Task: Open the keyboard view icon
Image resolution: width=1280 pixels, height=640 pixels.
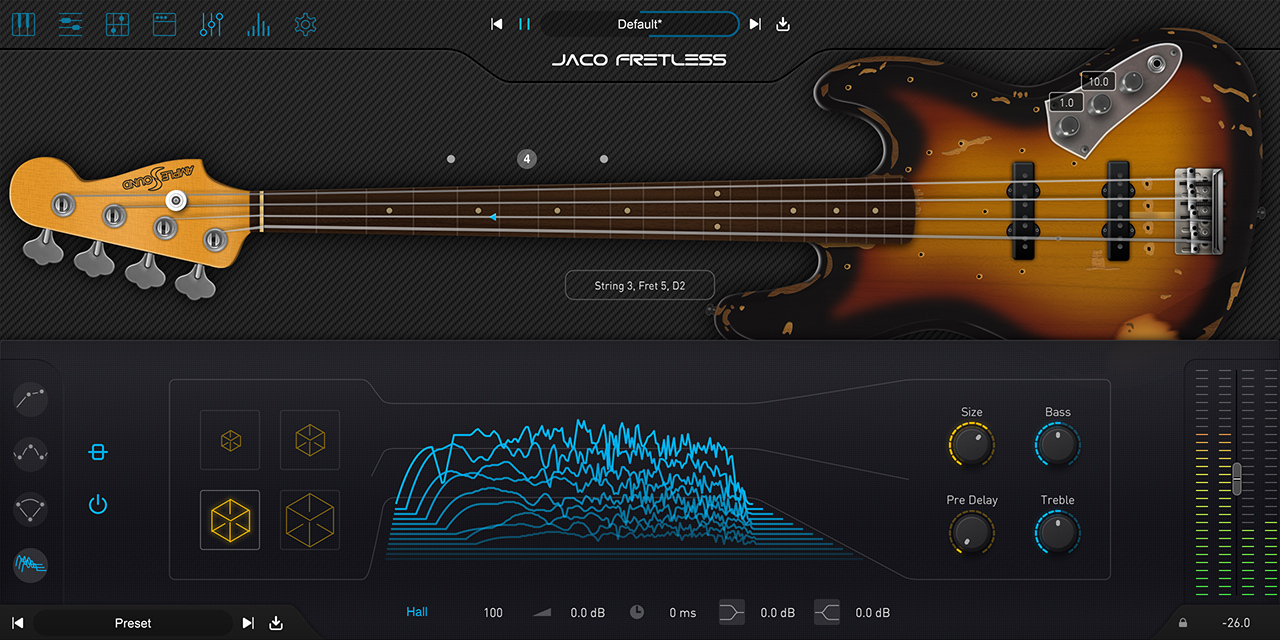Action: pyautogui.click(x=23, y=24)
